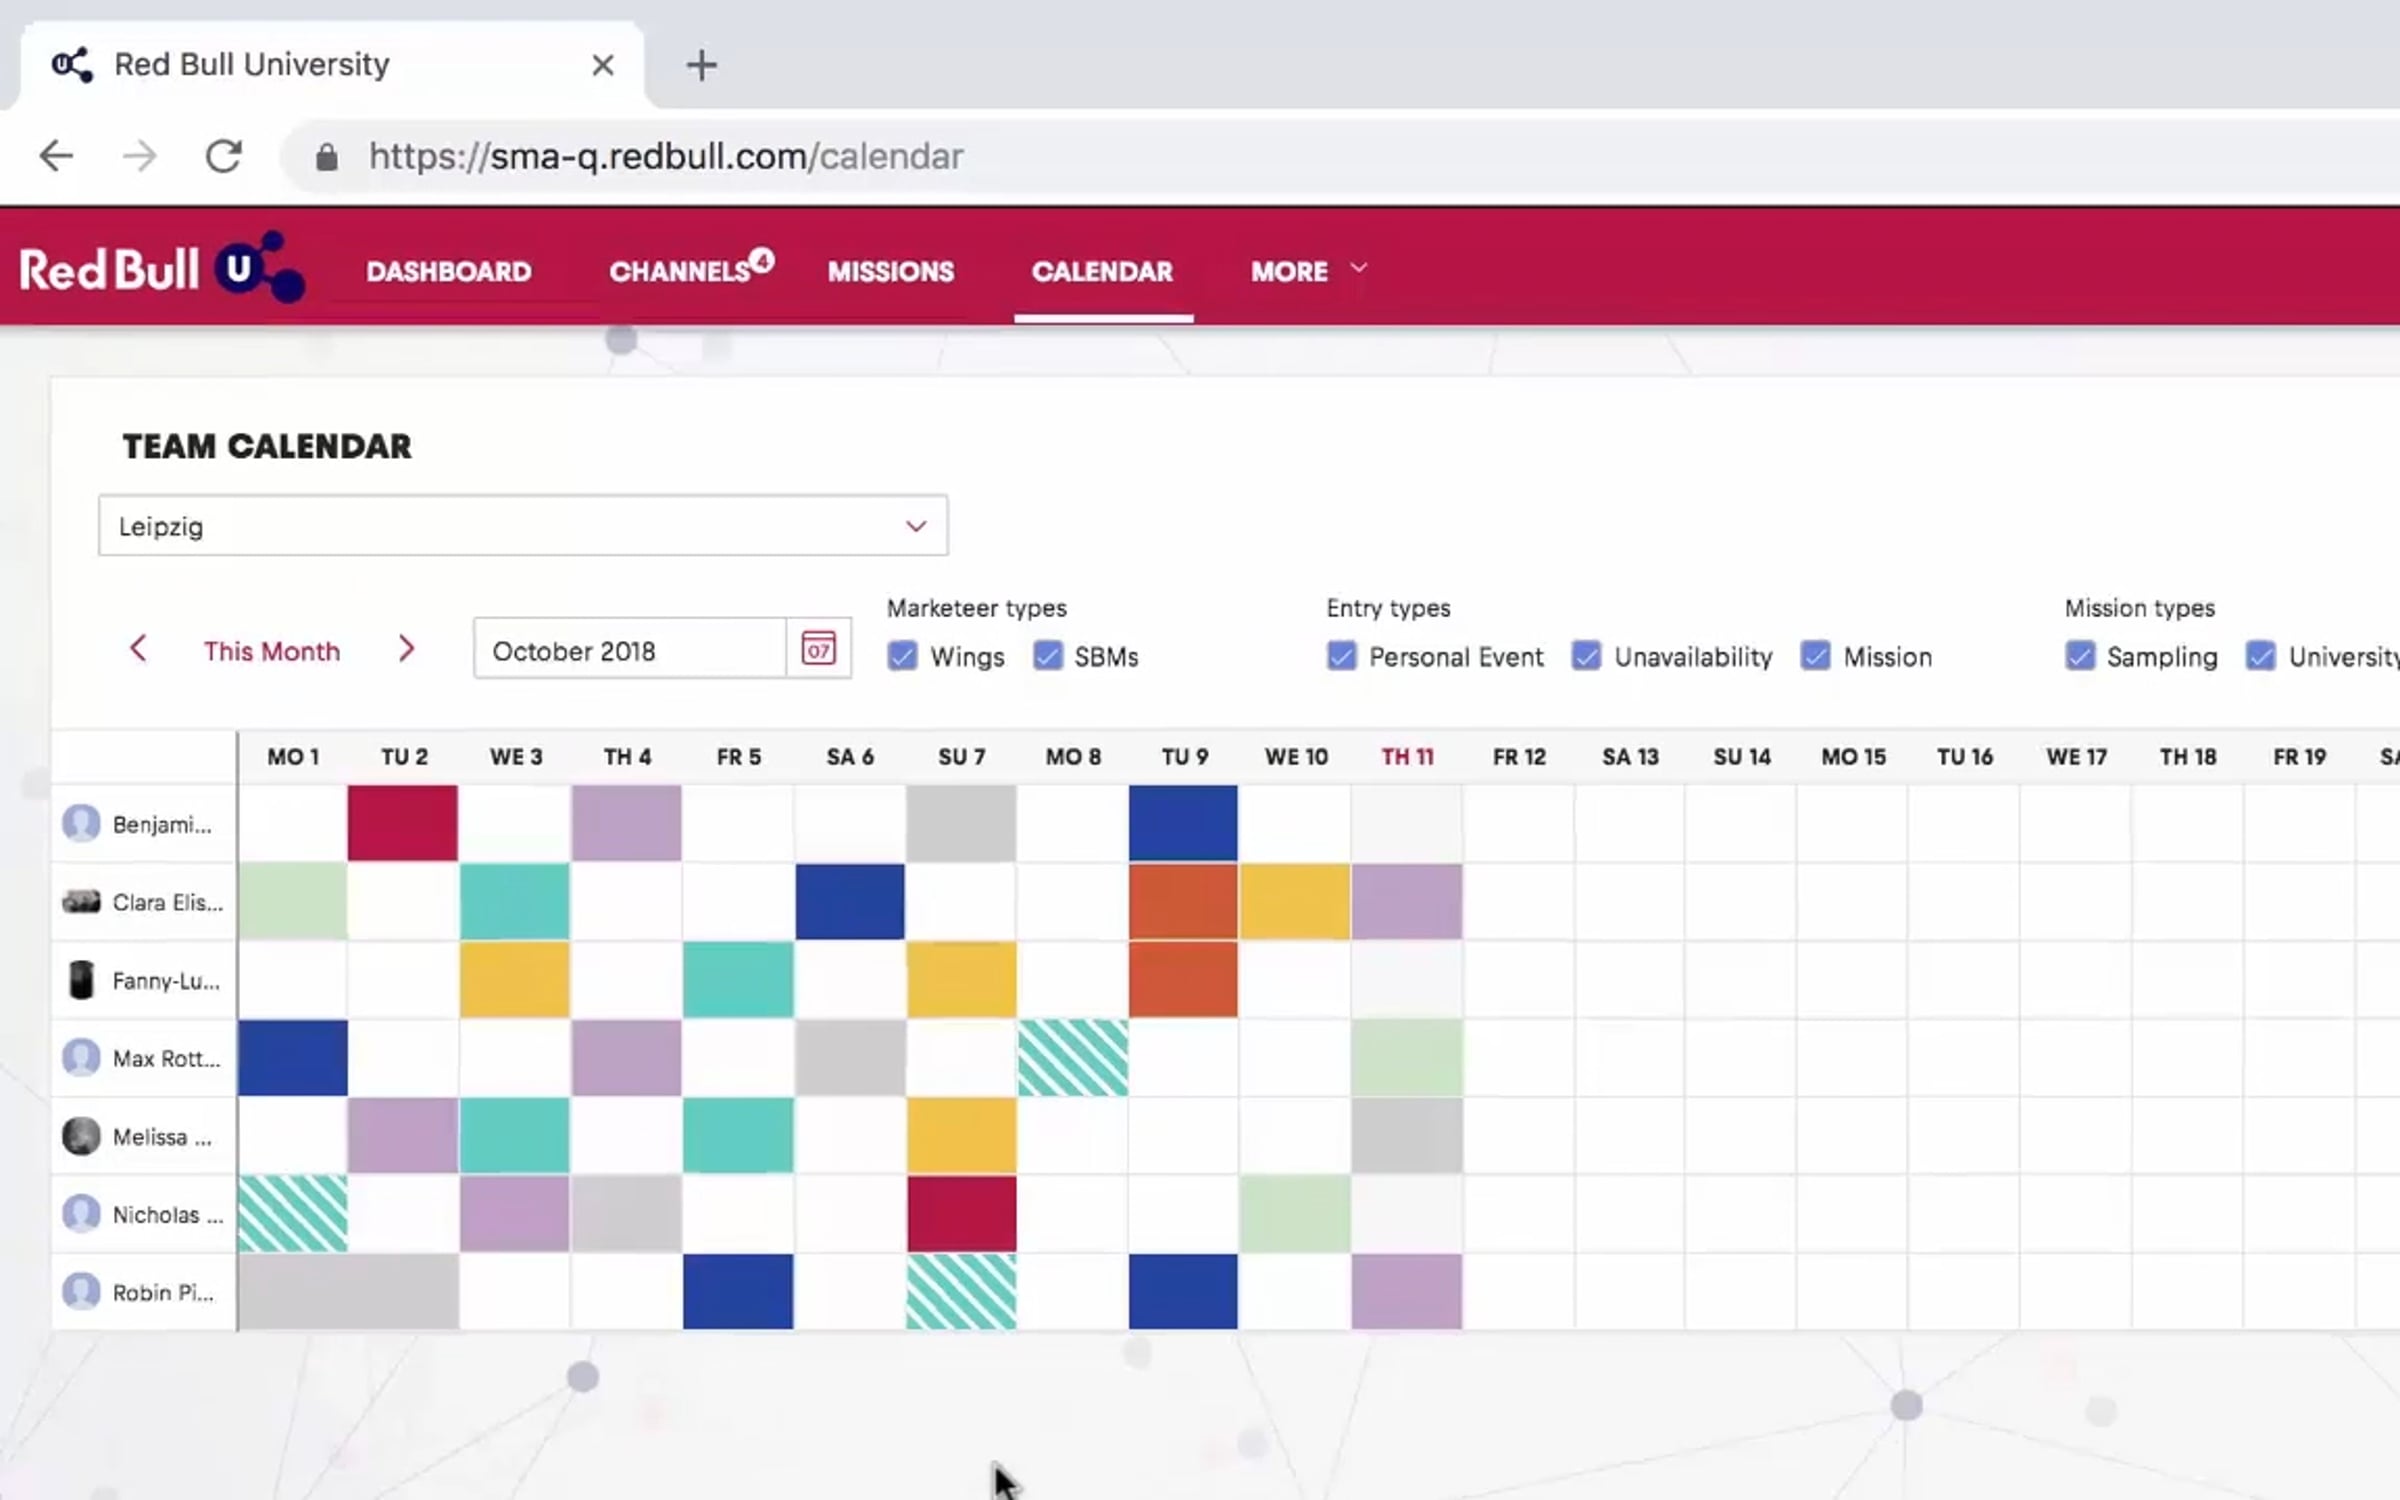Go back with browser back arrow
The image size is (2400, 1500).
pos(56,156)
